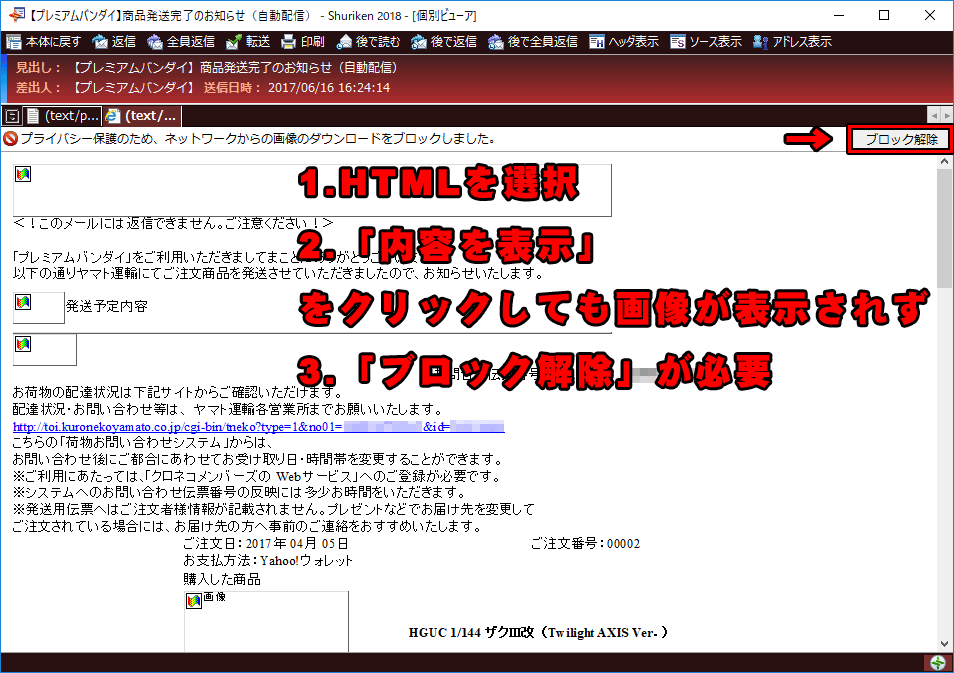The width and height of the screenshot is (954, 673).
Task: Select 後で返信 (reply later) icon
Action: [444, 42]
